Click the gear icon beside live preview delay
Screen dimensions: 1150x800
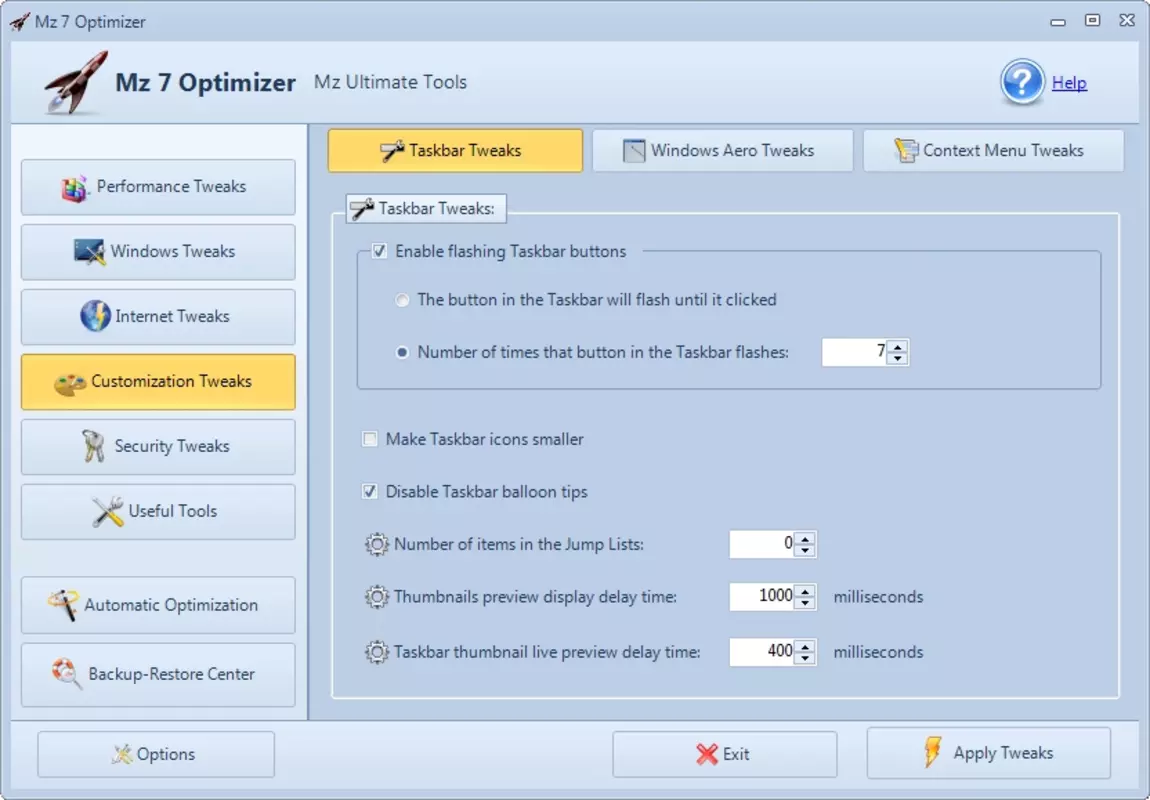[x=377, y=652]
